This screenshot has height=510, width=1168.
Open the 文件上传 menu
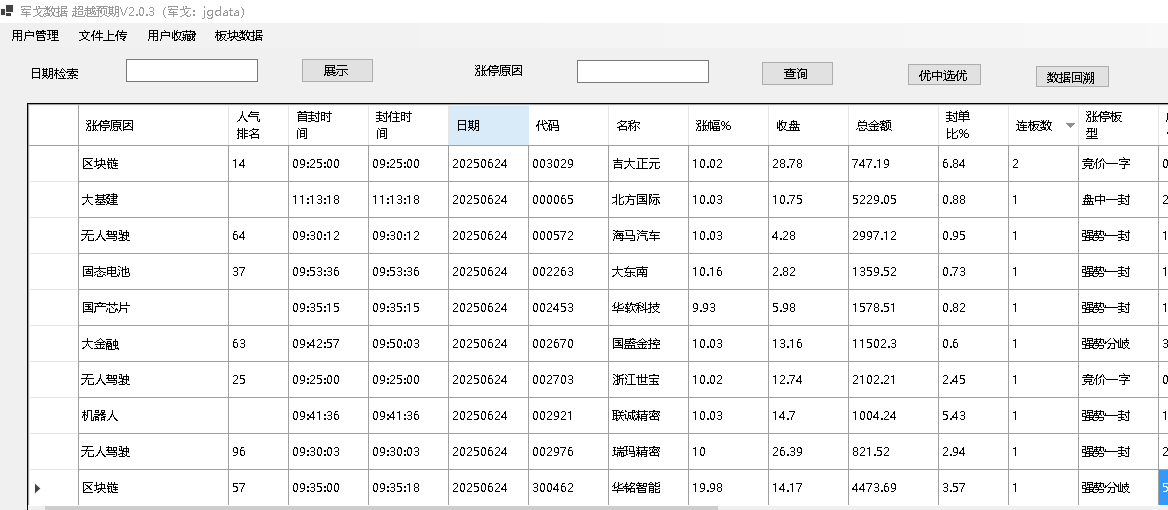click(103, 36)
